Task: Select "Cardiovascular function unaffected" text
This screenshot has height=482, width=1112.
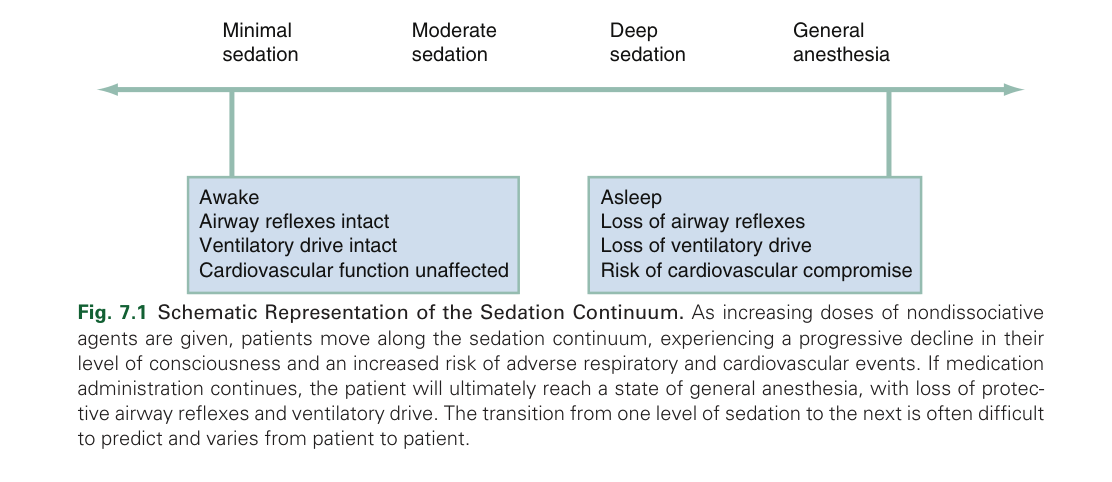Action: click(354, 270)
